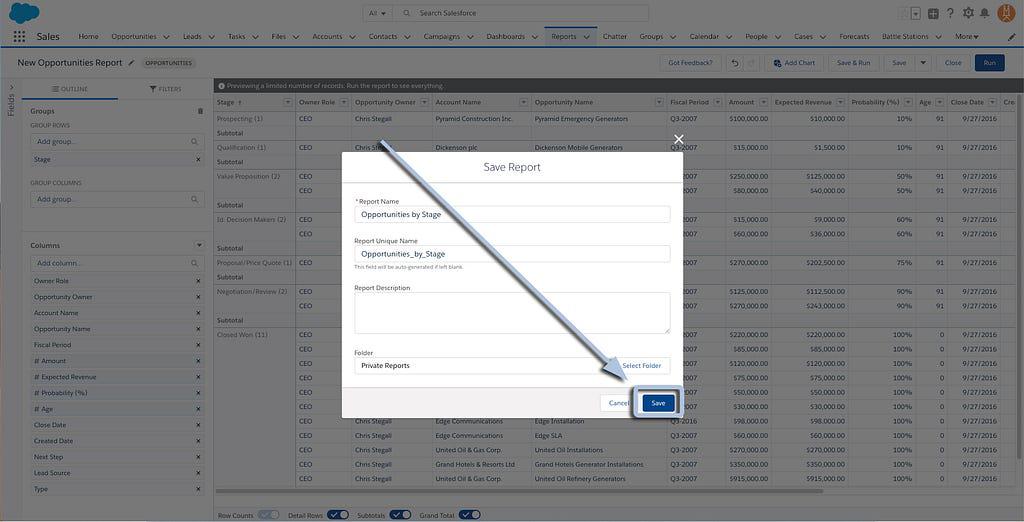
Task: Open the notifications bell
Action: 985,13
